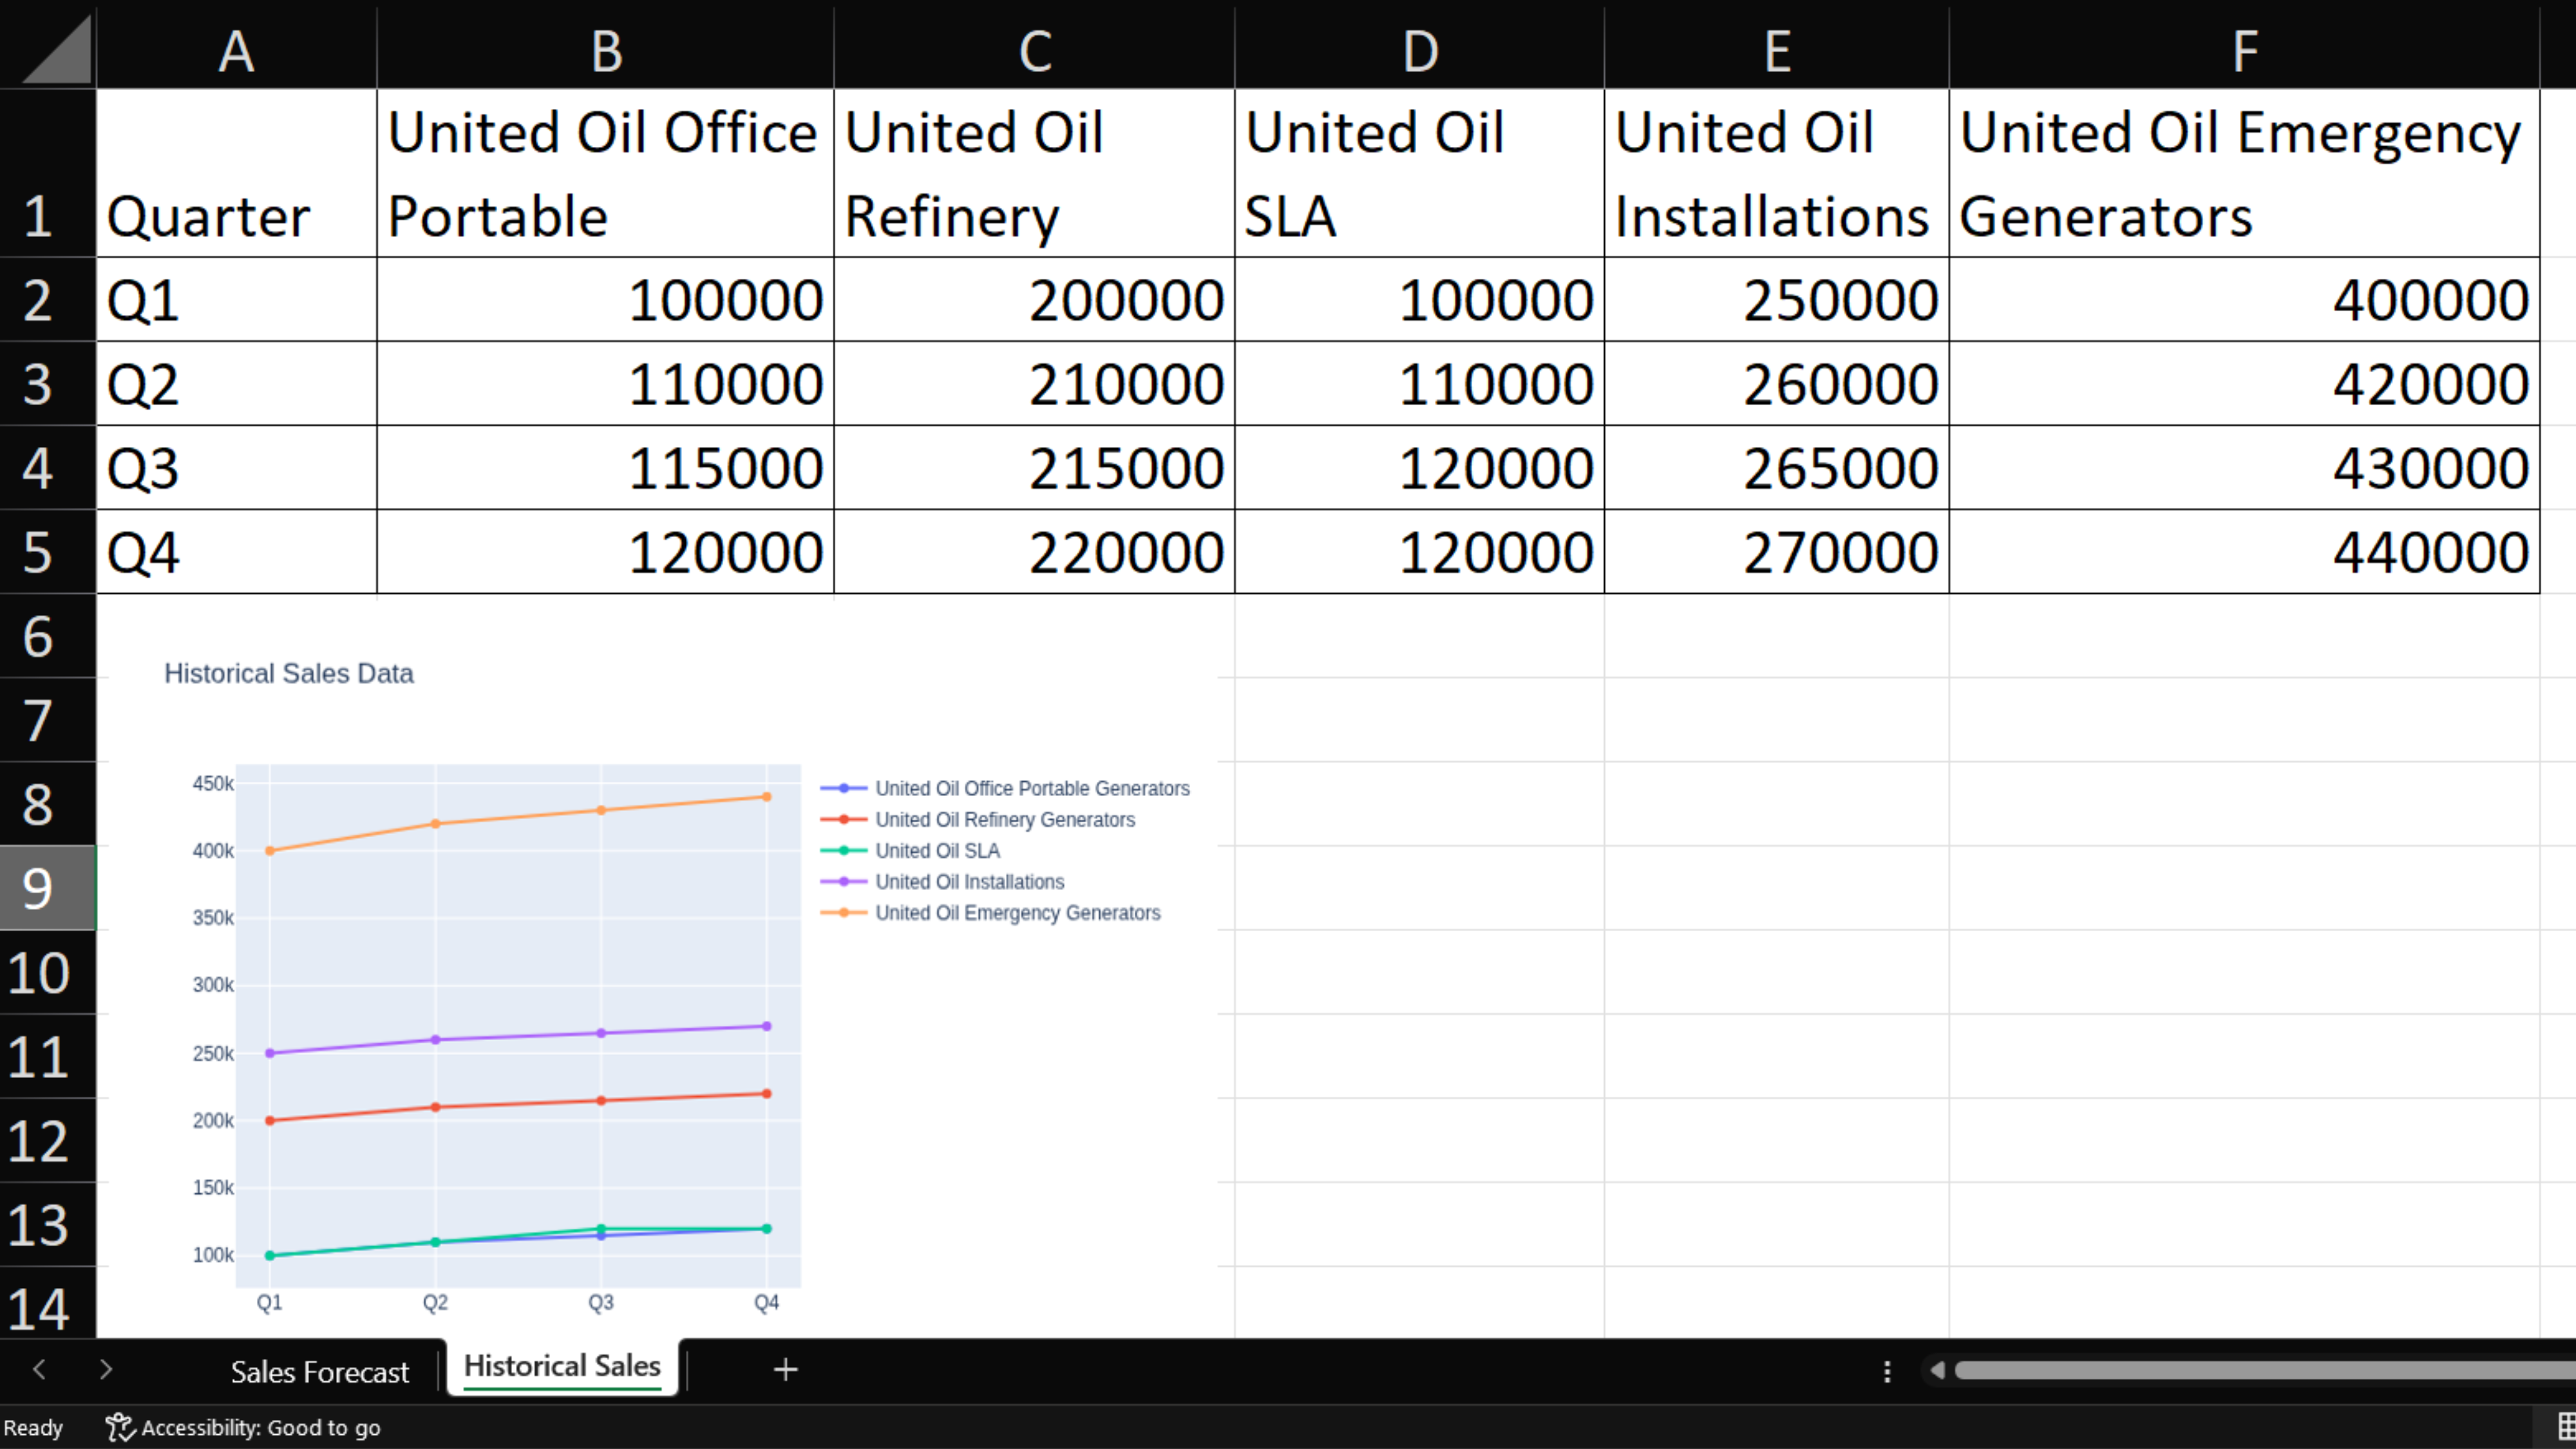Open the Accessibility checker status icon
2576x1449 pixels.
(120, 1427)
